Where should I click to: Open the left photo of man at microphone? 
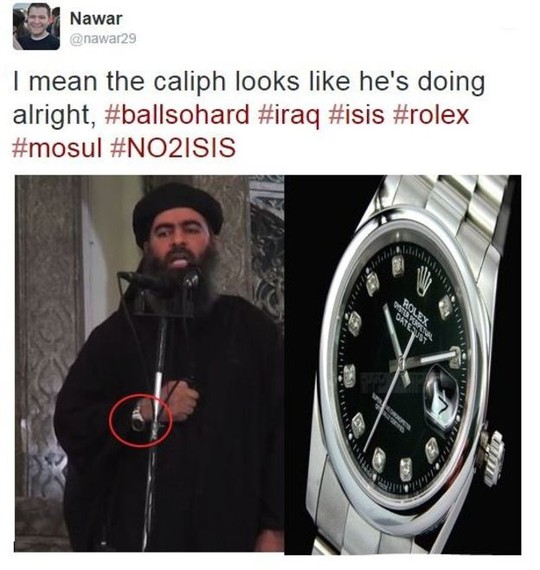149,363
